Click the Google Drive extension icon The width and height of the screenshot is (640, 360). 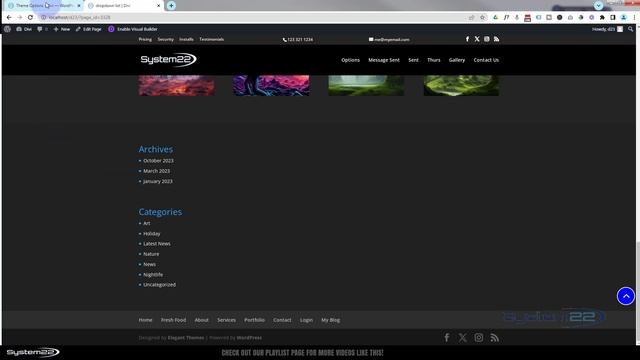point(496,18)
